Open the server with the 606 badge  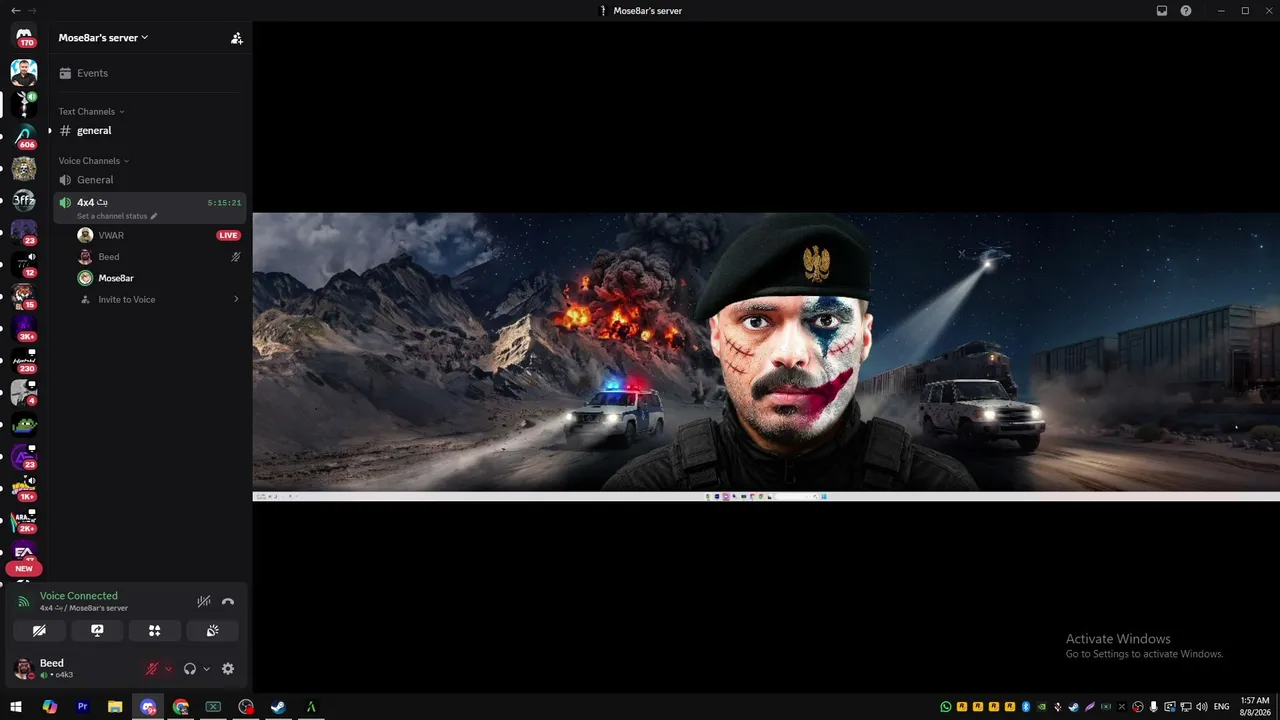(24, 136)
